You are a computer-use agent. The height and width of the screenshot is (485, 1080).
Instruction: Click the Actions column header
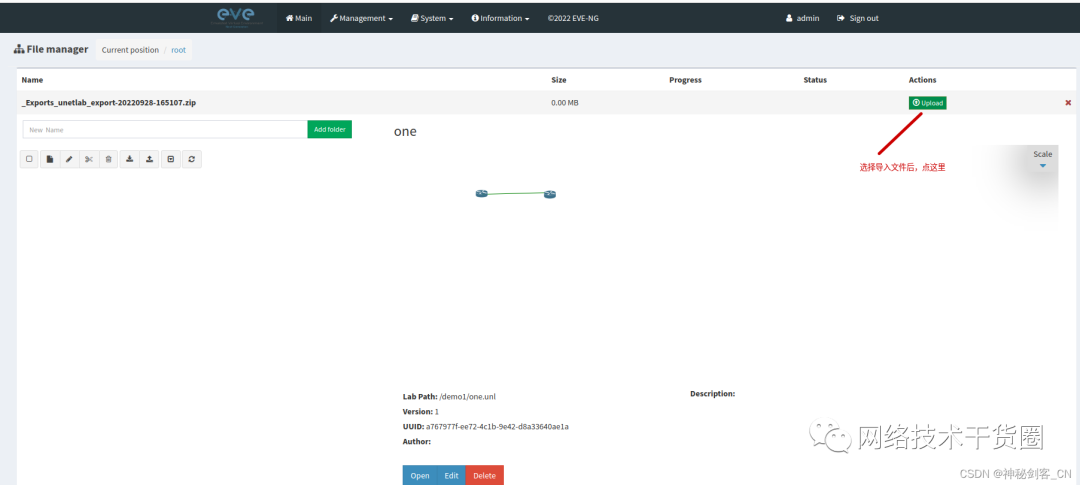pos(922,80)
